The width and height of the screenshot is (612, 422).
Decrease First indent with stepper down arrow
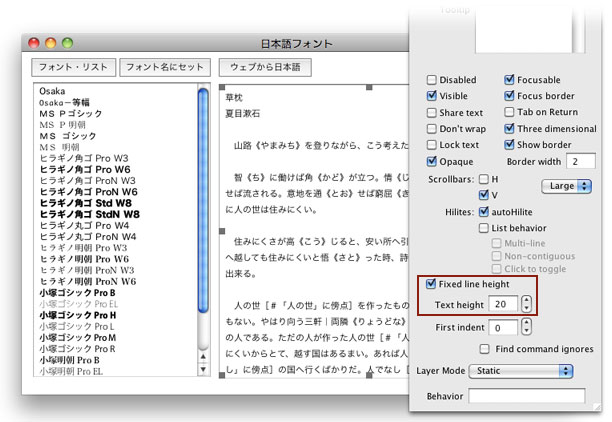click(x=527, y=331)
